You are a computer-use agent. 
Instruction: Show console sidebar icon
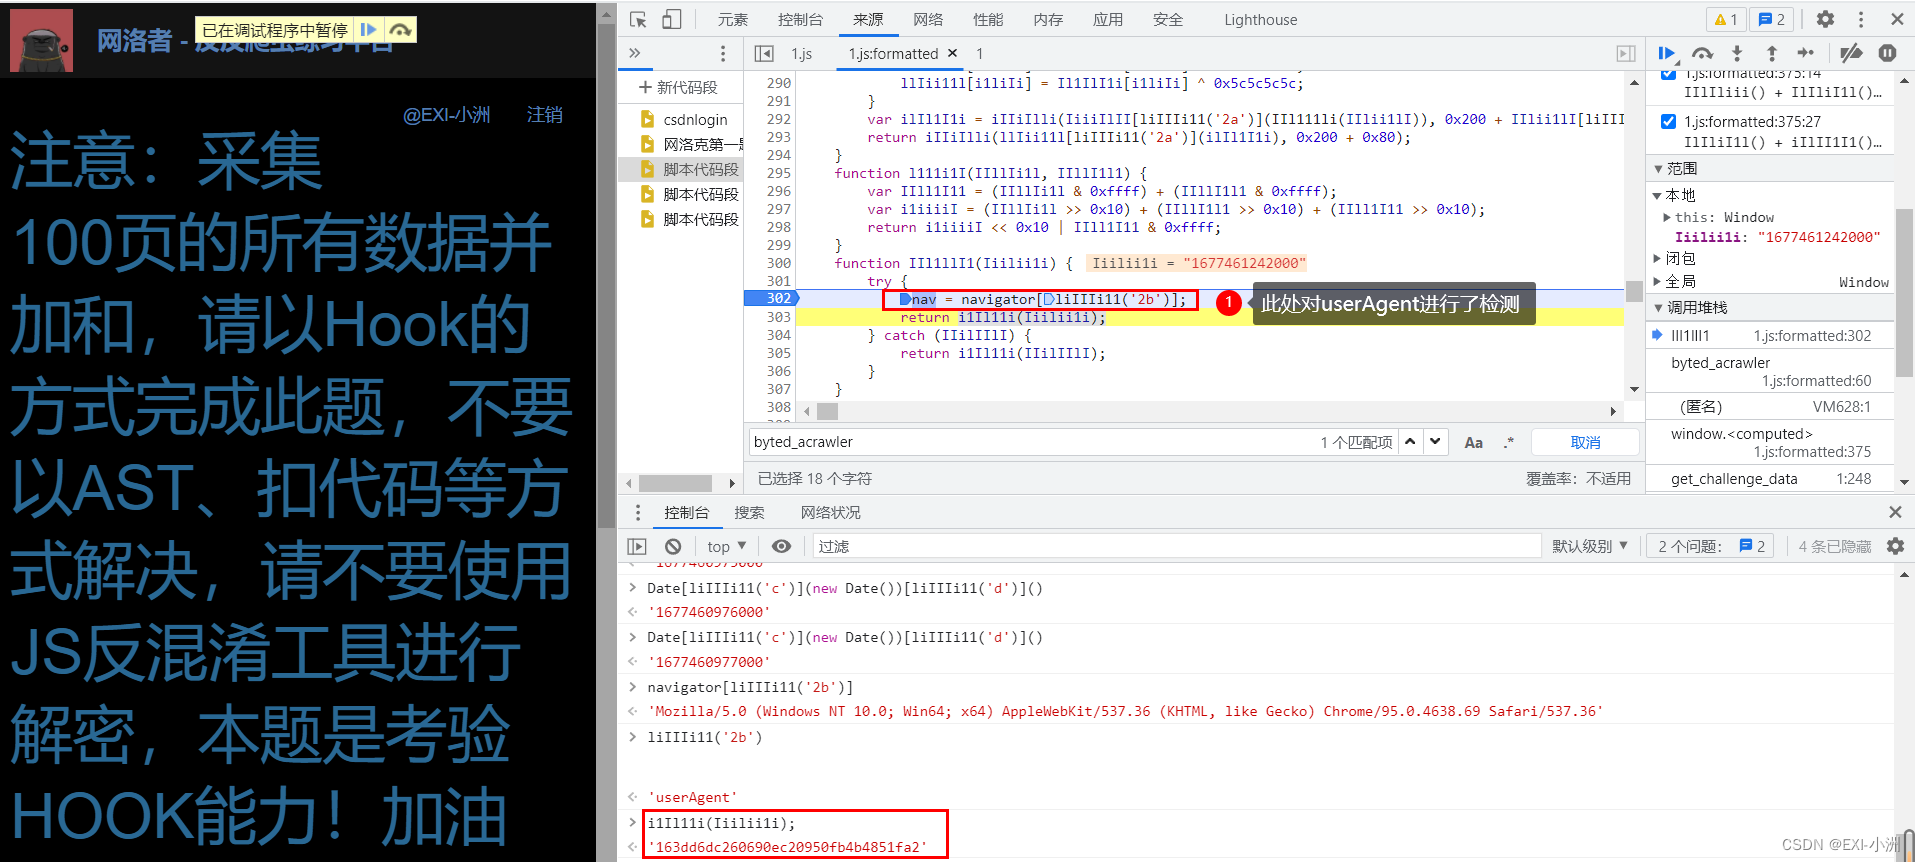point(637,546)
